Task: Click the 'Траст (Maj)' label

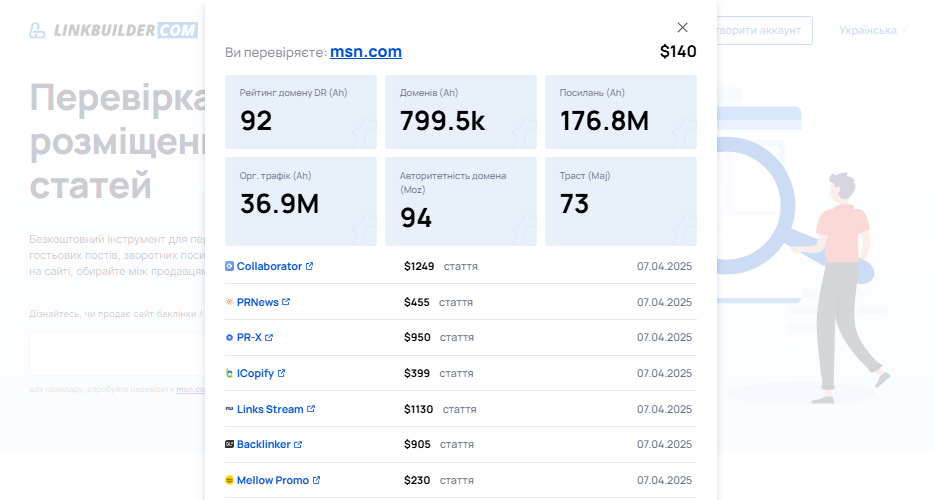Action: [585, 176]
